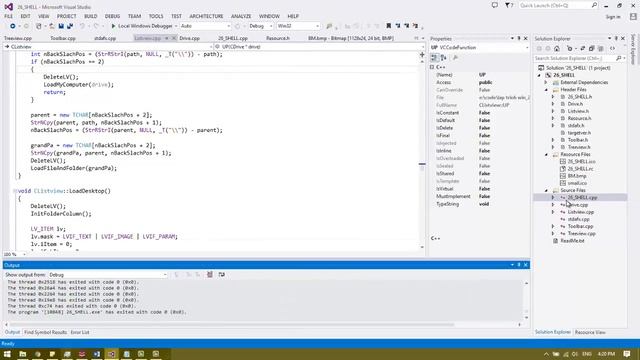Open the Windows Start menu
Screen dimensions: 640x360
click(x=7, y=354)
